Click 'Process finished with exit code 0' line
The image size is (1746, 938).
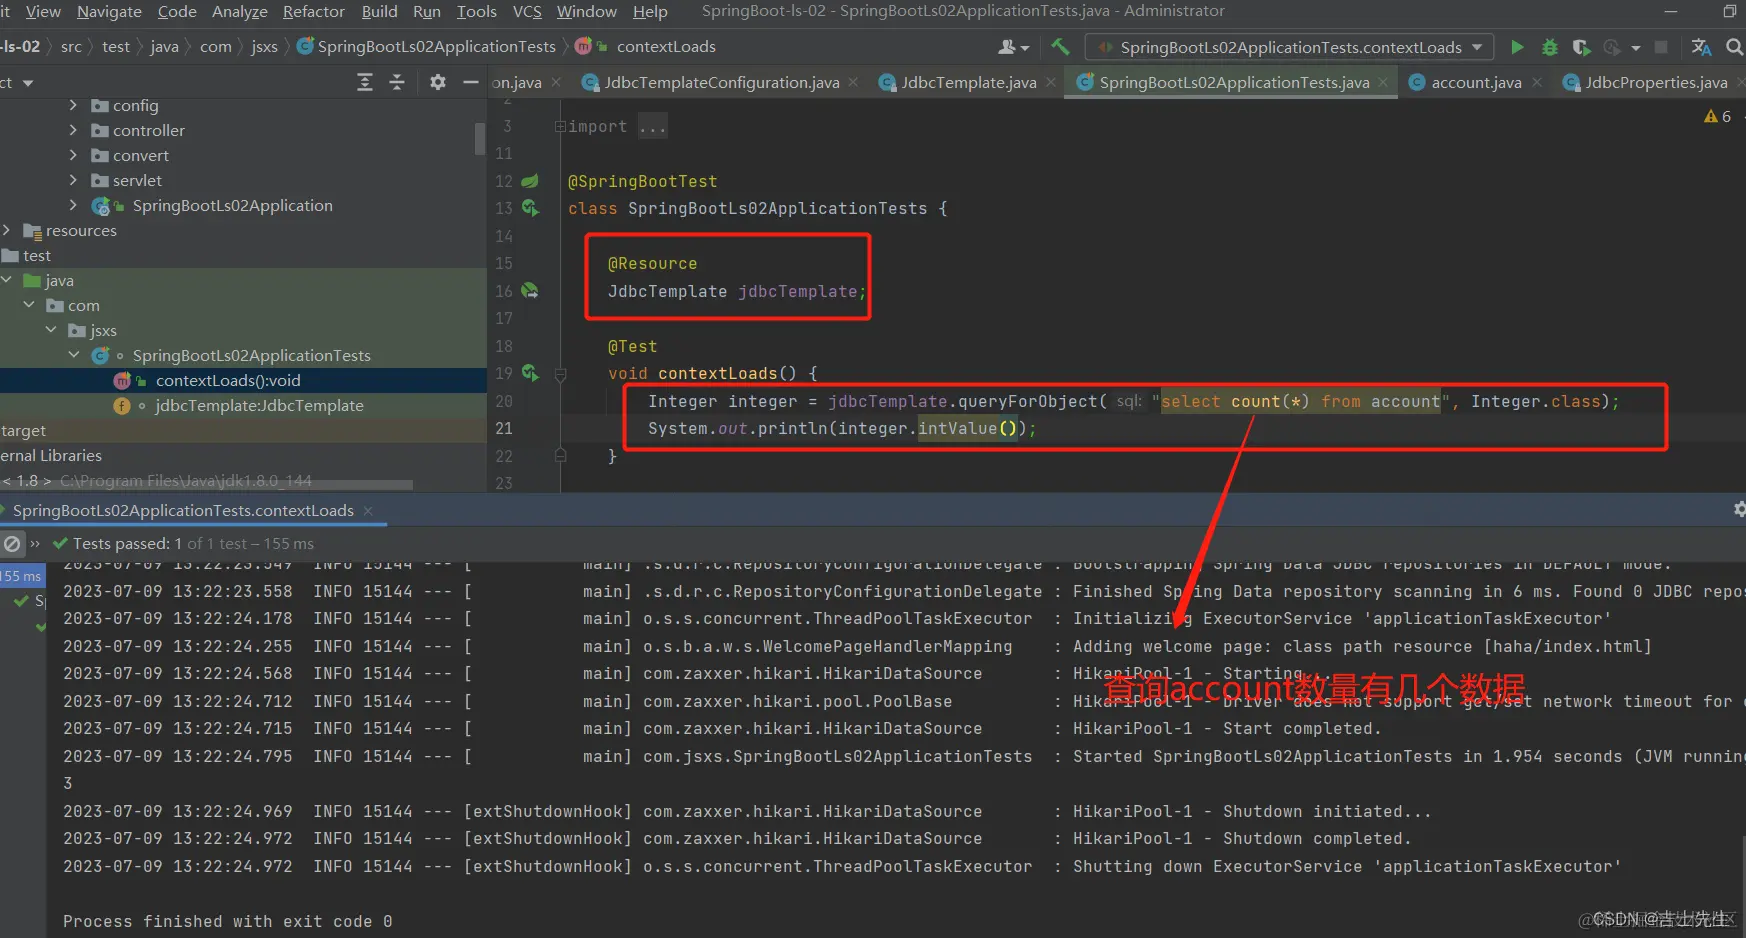pyautogui.click(x=227, y=922)
